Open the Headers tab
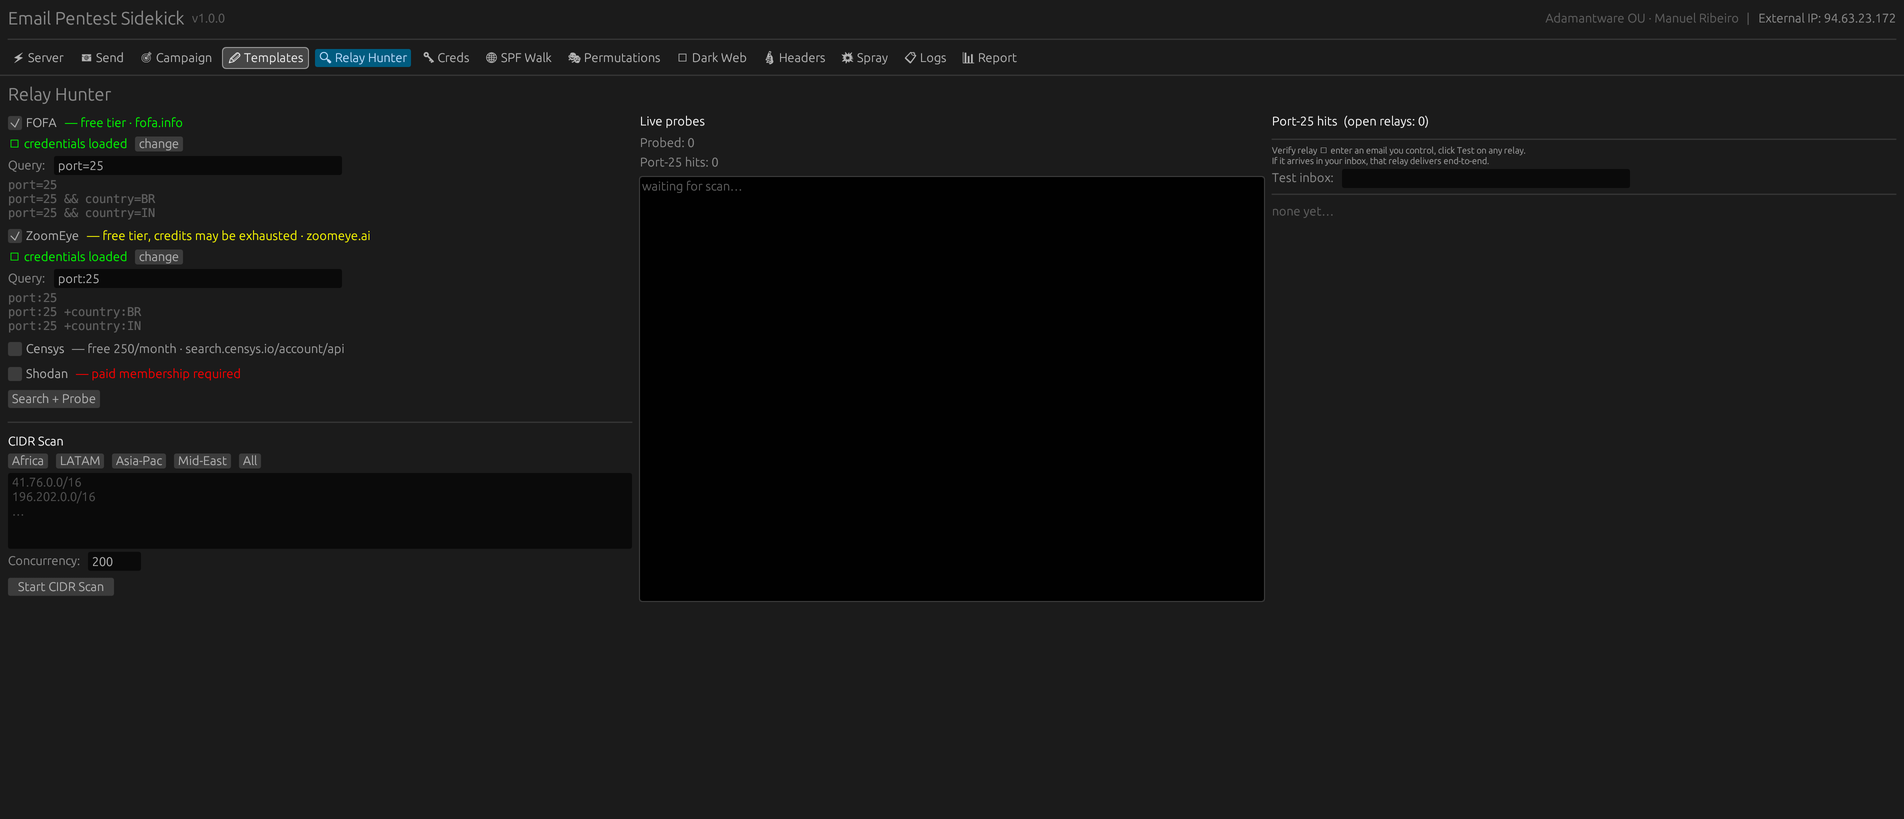Viewport: 1904px width, 819px height. click(795, 58)
